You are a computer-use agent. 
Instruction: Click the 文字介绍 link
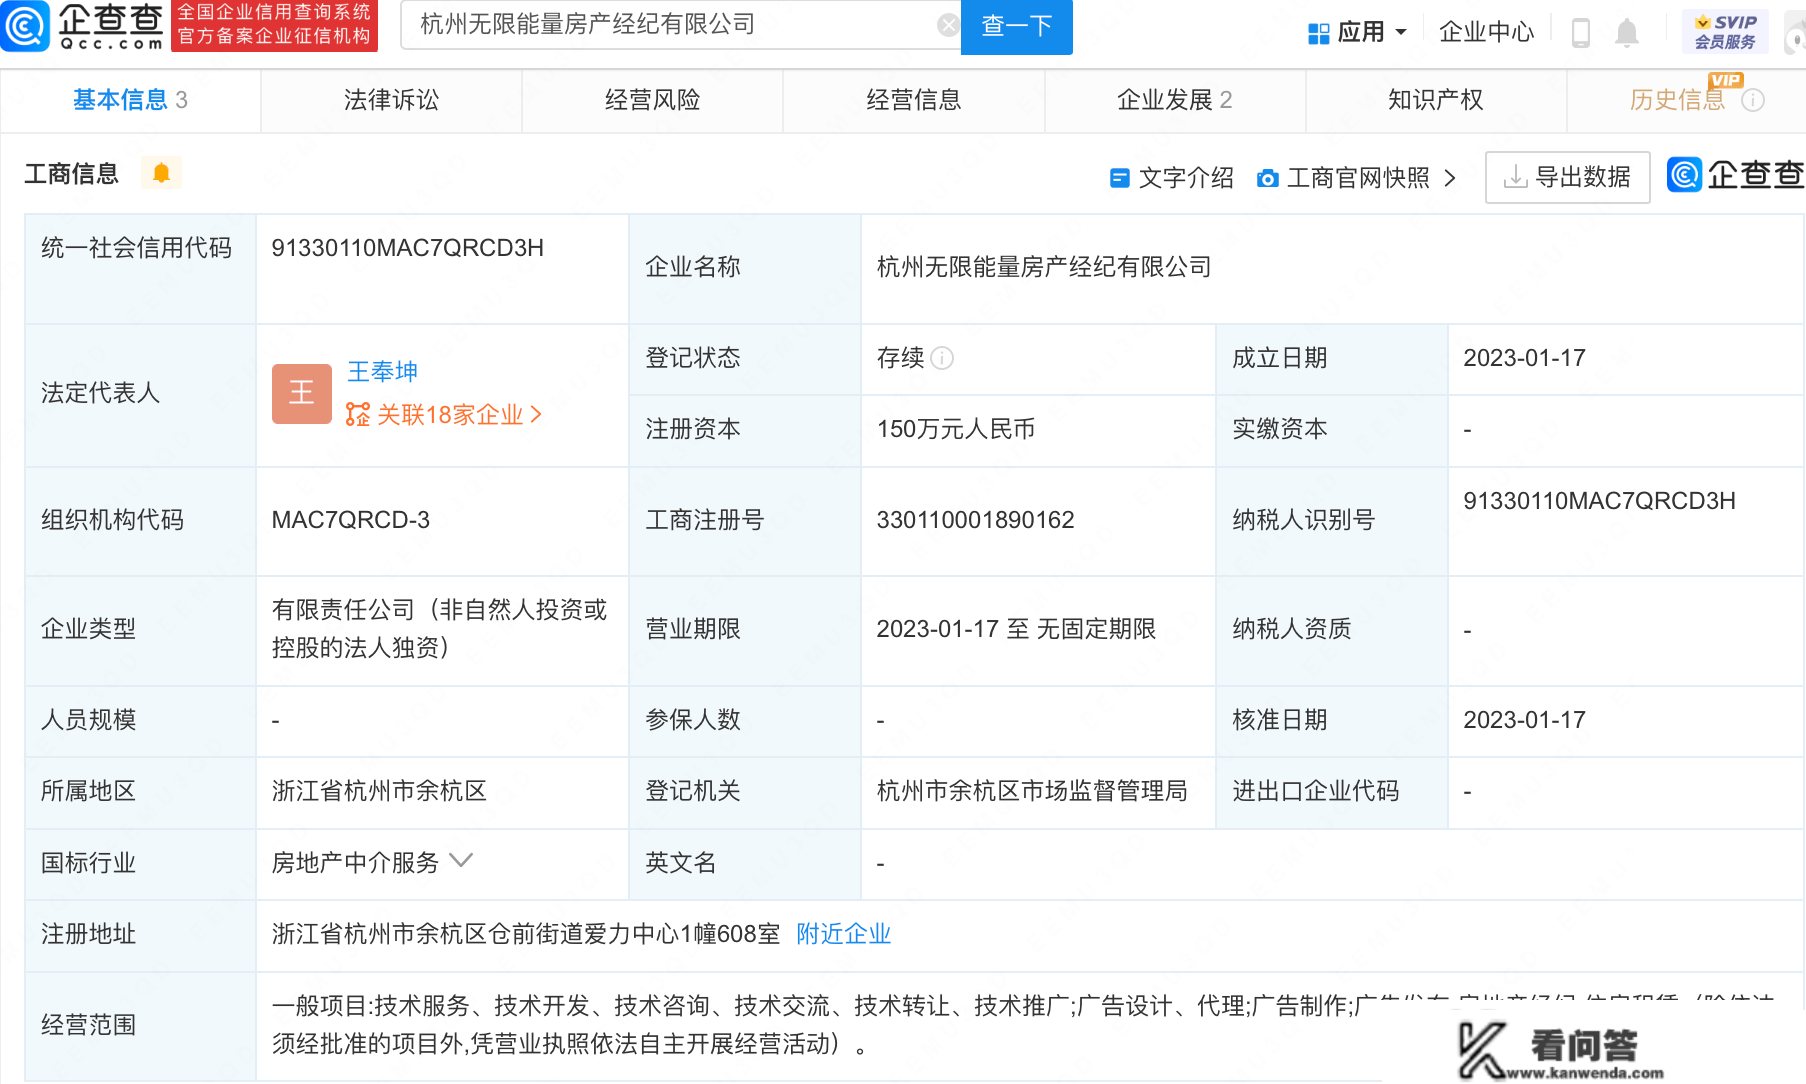tap(1186, 178)
